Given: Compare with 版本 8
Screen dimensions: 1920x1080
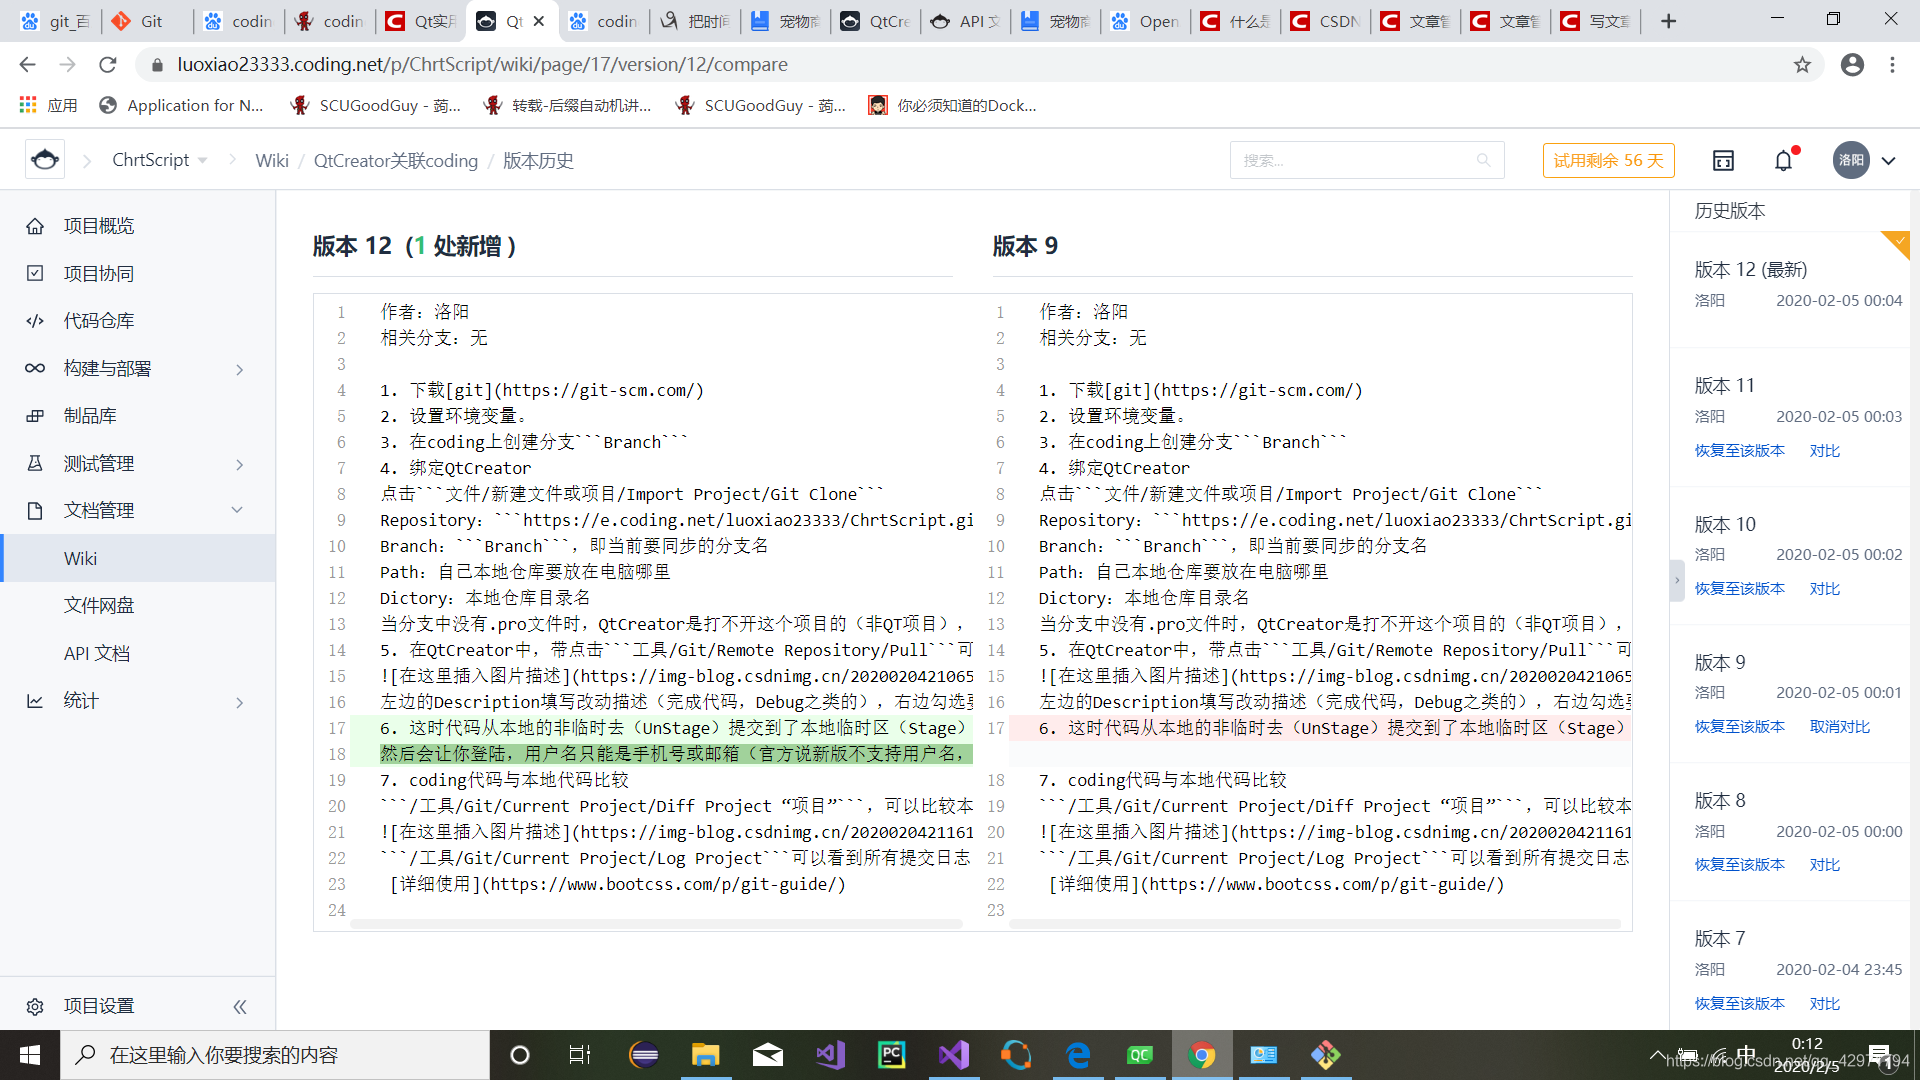Looking at the screenshot, I should pyautogui.click(x=1824, y=865).
